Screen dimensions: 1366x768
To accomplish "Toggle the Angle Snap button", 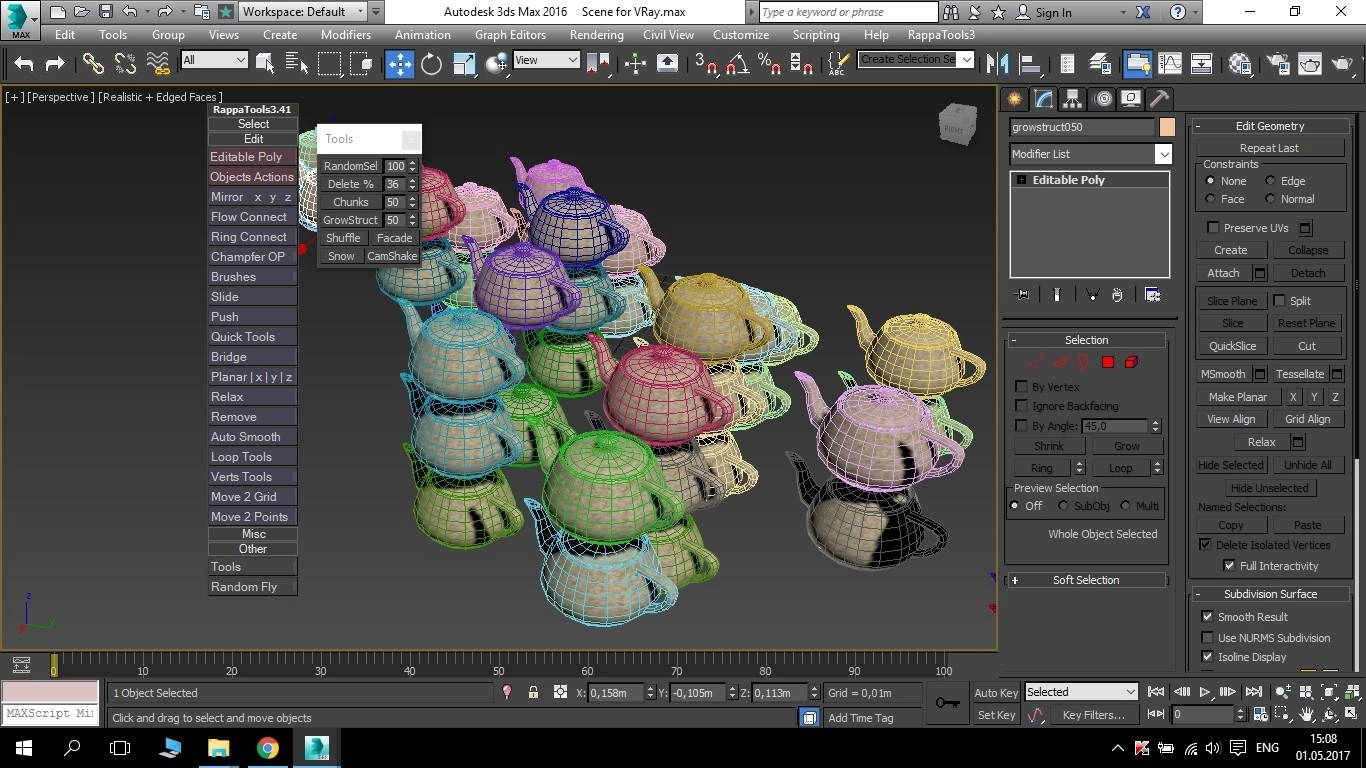I will tap(738, 63).
